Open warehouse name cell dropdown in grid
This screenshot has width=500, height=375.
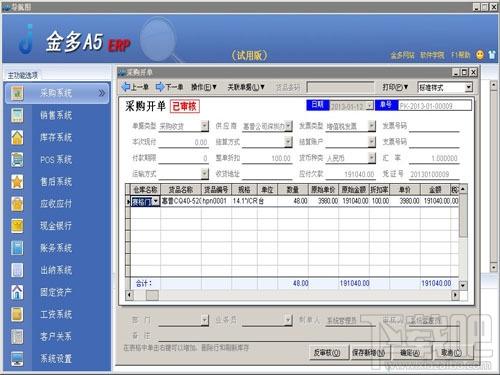pyautogui.click(x=156, y=201)
